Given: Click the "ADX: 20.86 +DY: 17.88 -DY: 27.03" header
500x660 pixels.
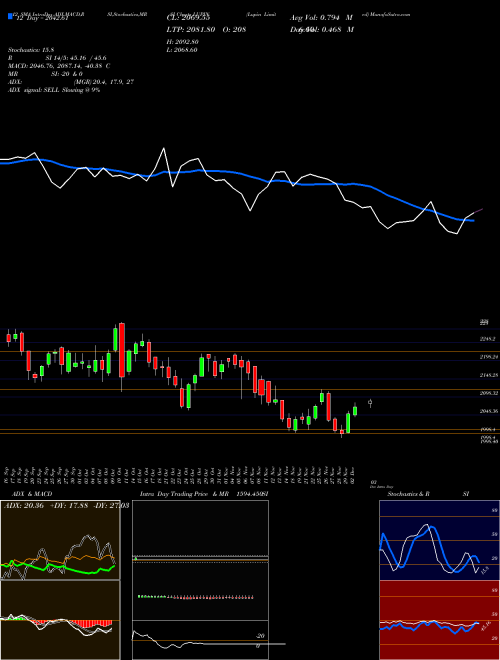Looking at the screenshot, I should (x=66, y=505).
